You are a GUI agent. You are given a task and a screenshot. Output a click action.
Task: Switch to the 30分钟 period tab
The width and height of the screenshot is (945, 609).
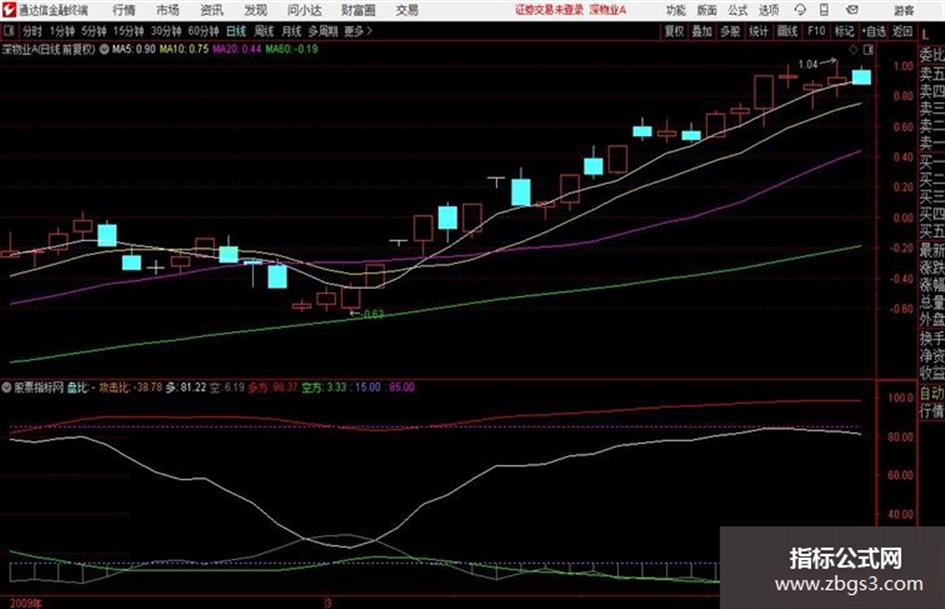coord(166,31)
